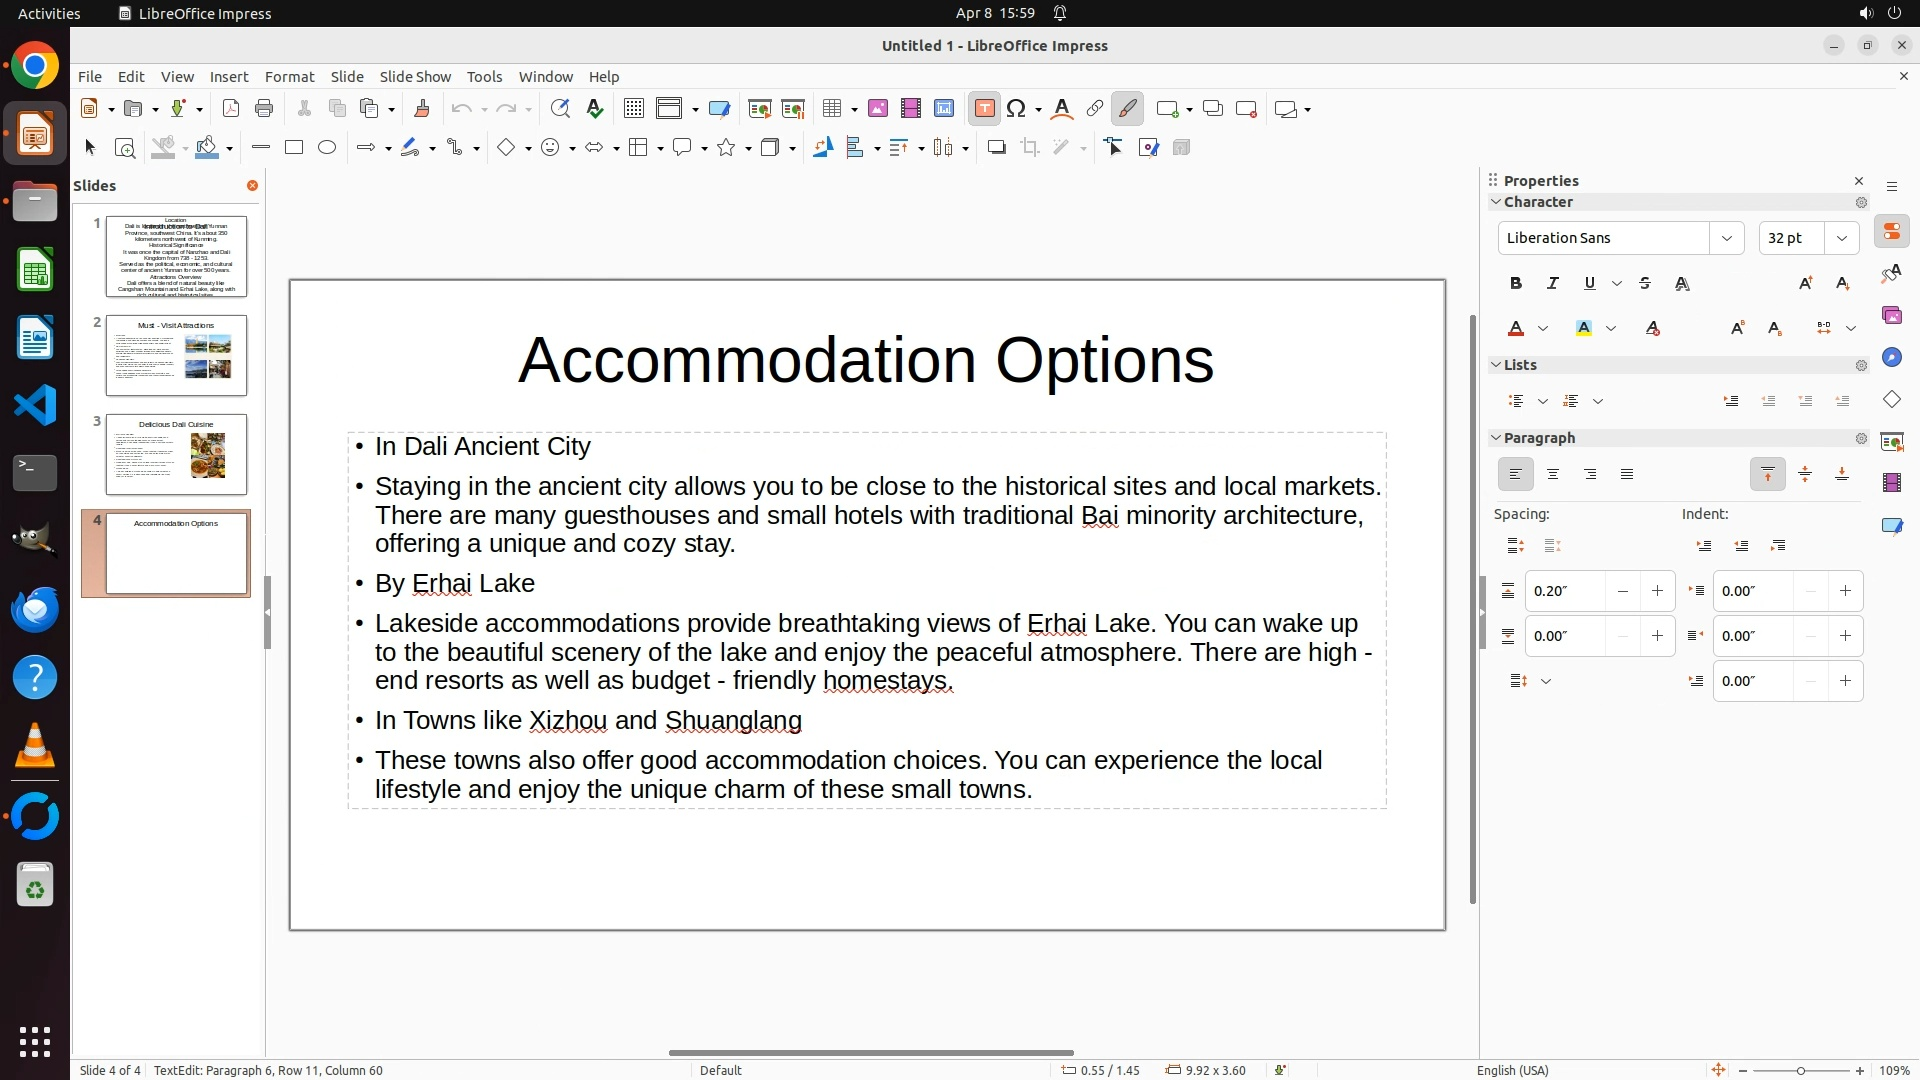The height and width of the screenshot is (1080, 1920).
Task: Click the font color swatch button
Action: 1516,329
